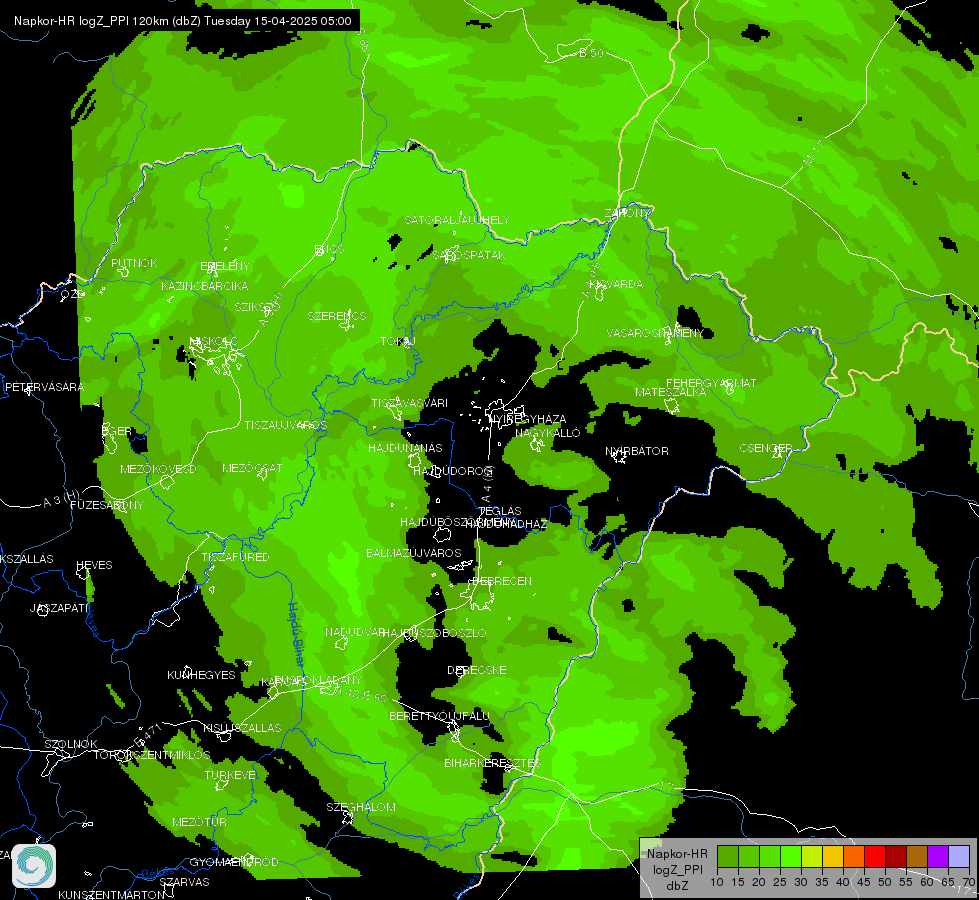
Task: Click the A 3 (H) route label
Action: click(61, 499)
